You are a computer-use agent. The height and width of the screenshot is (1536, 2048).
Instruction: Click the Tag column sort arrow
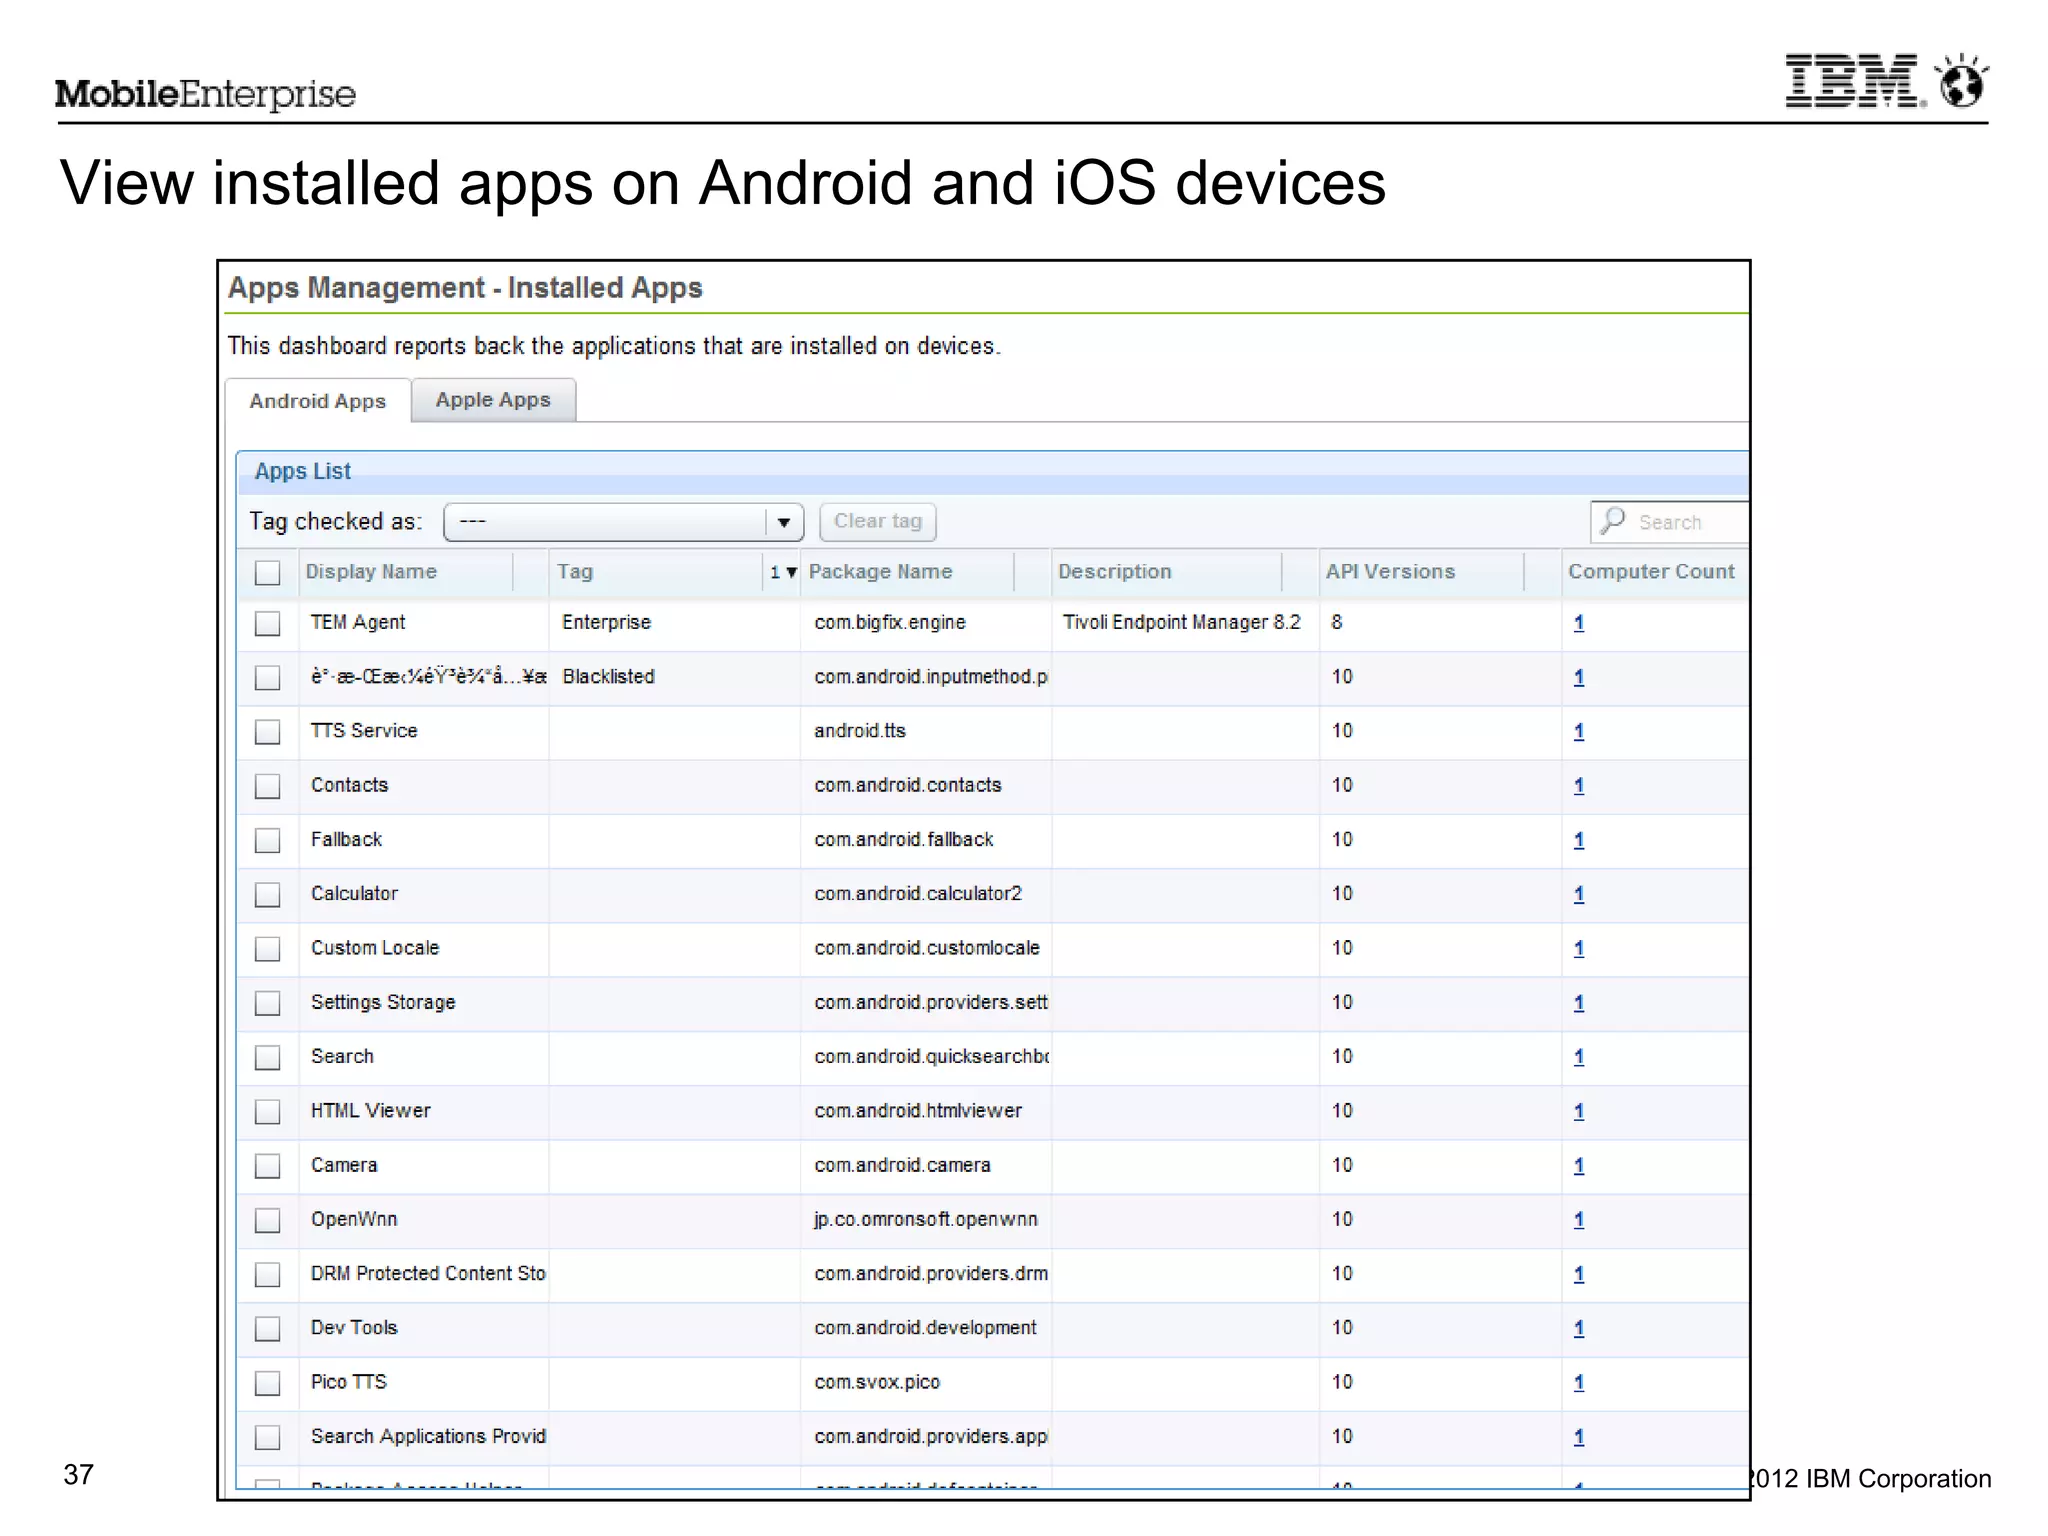(x=791, y=573)
